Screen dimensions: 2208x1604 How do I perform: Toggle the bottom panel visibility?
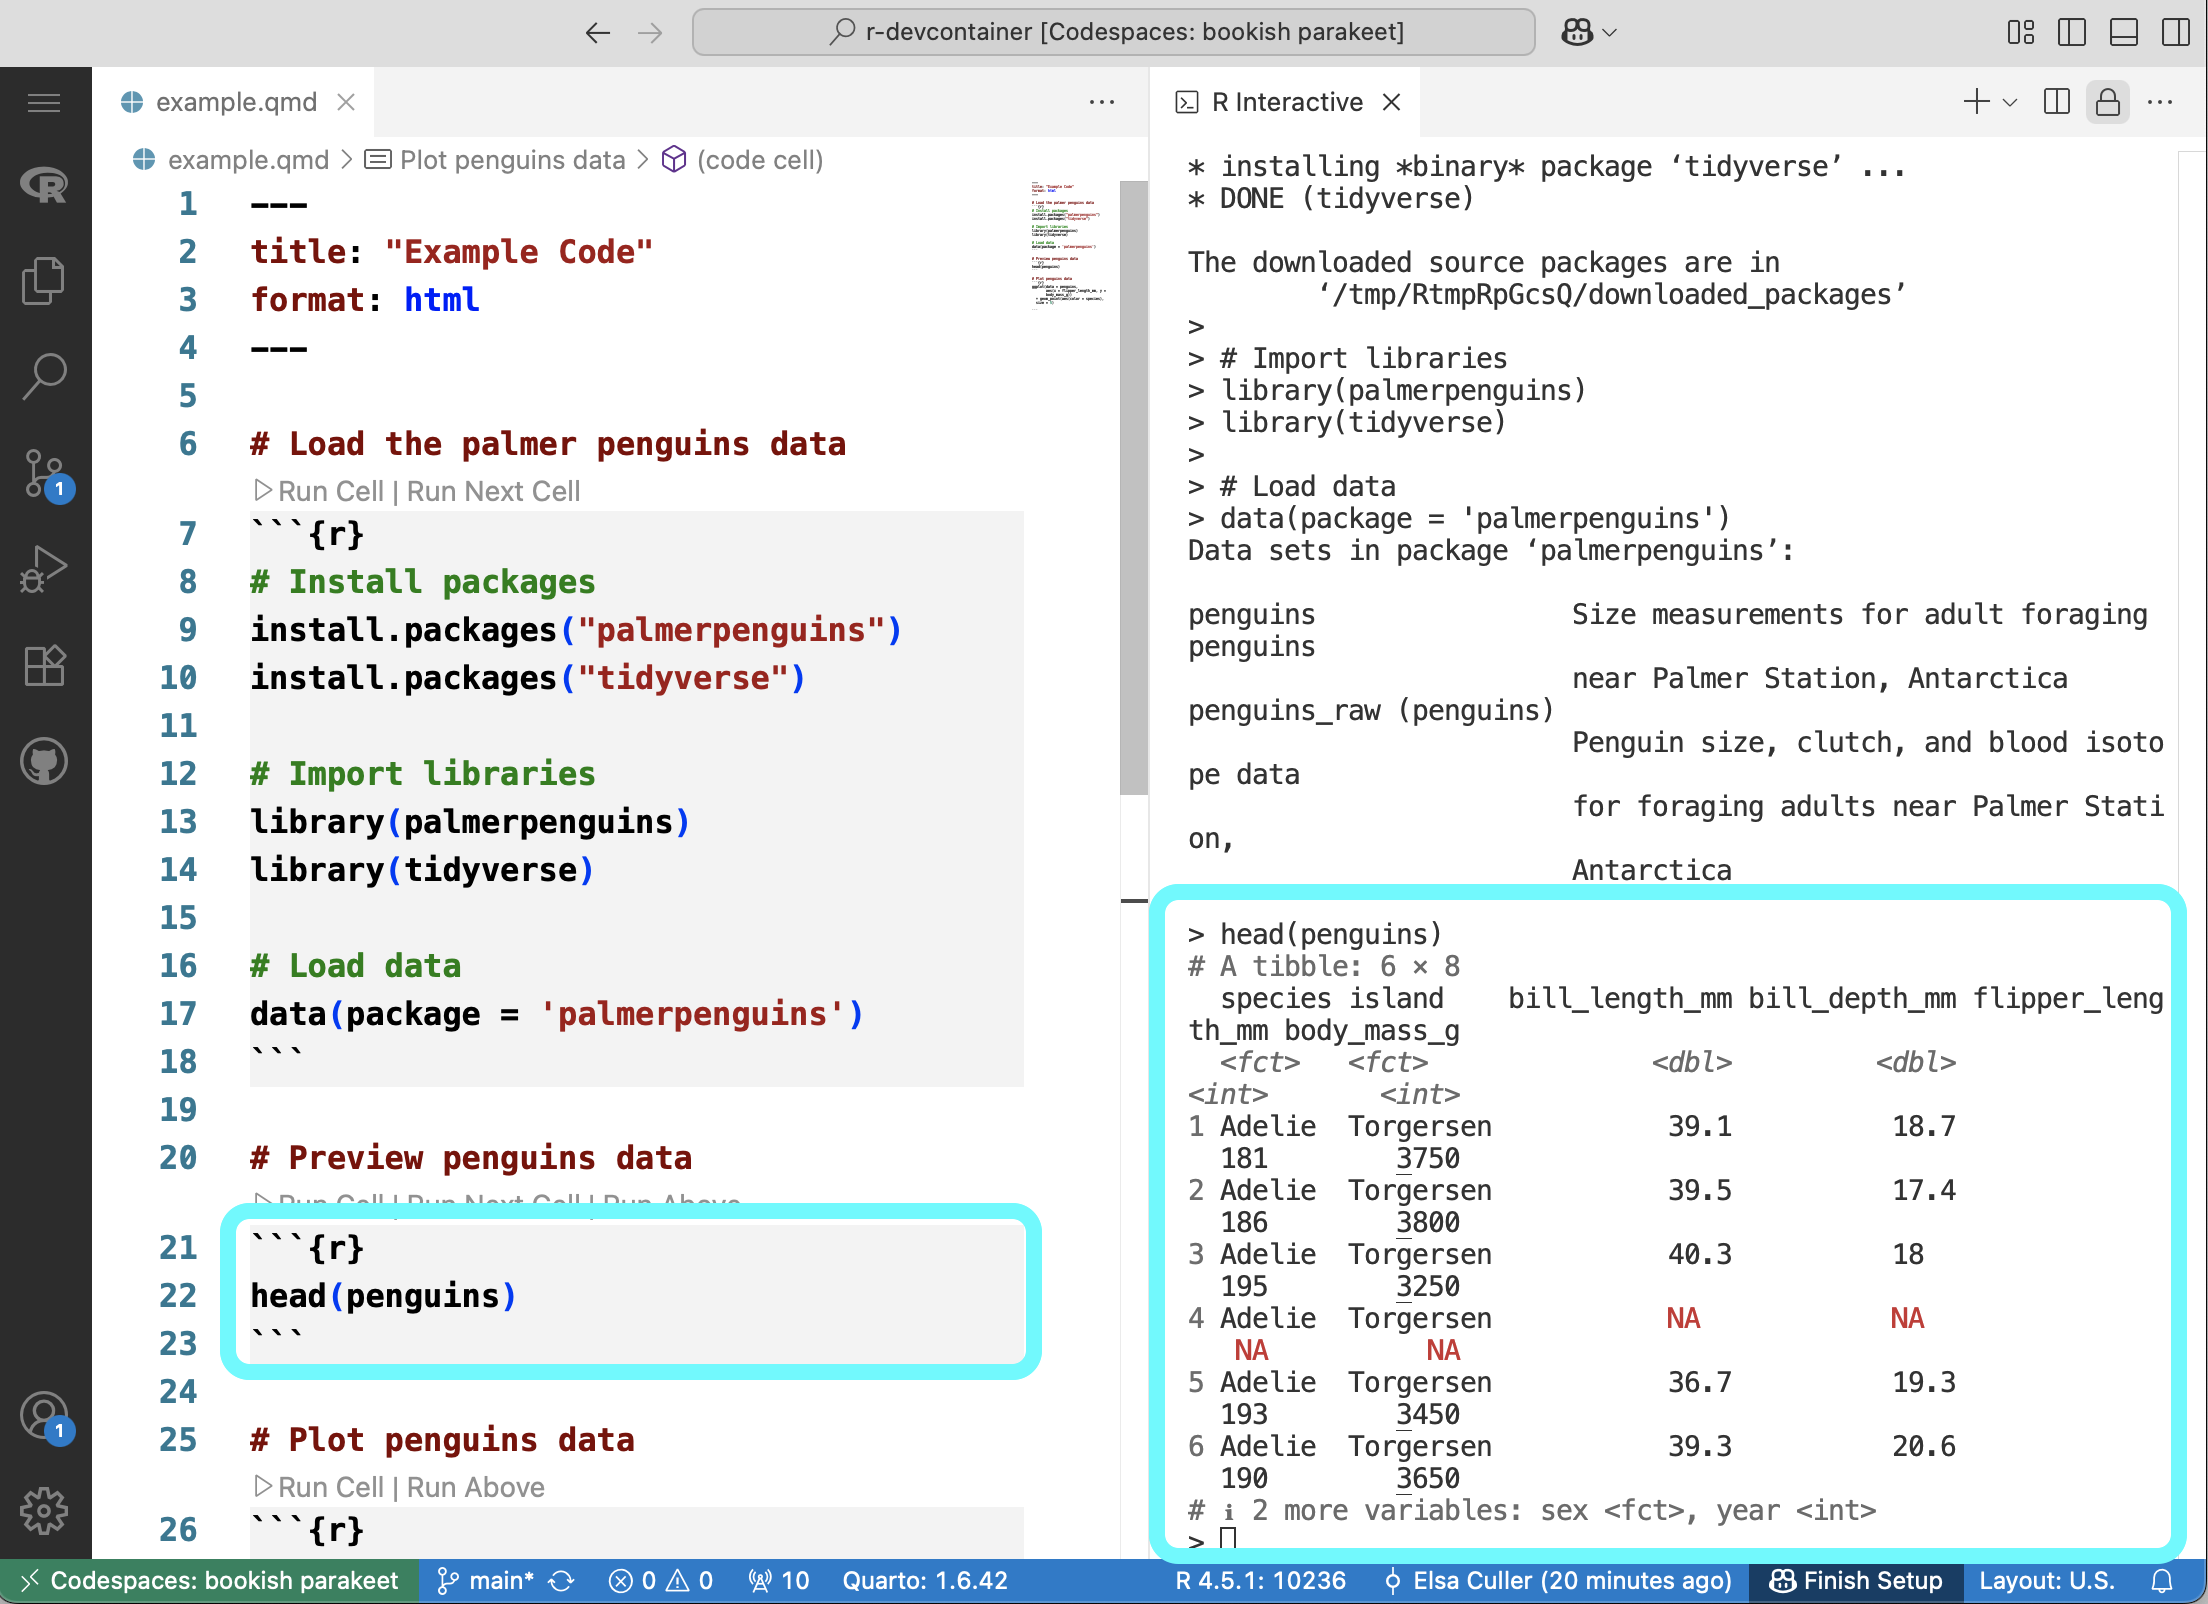click(2124, 32)
